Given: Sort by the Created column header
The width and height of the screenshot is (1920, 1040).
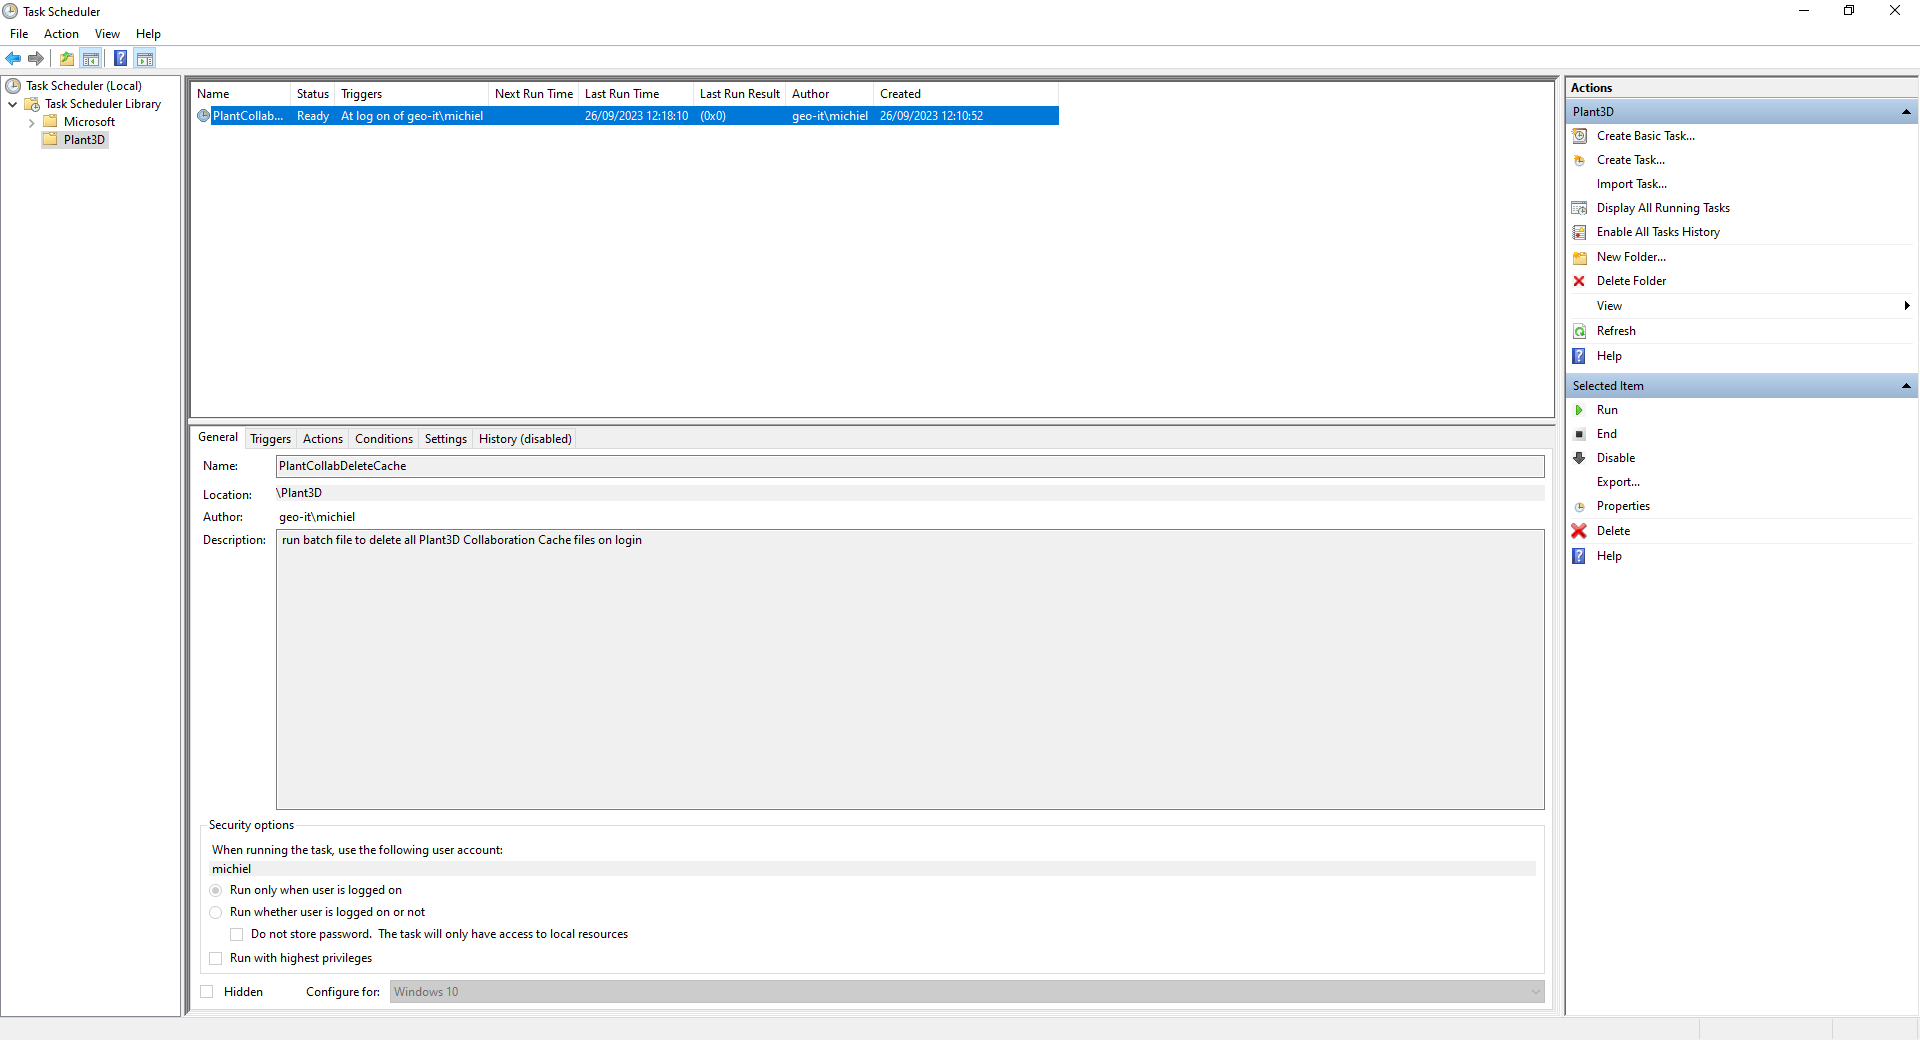Looking at the screenshot, I should (965, 94).
